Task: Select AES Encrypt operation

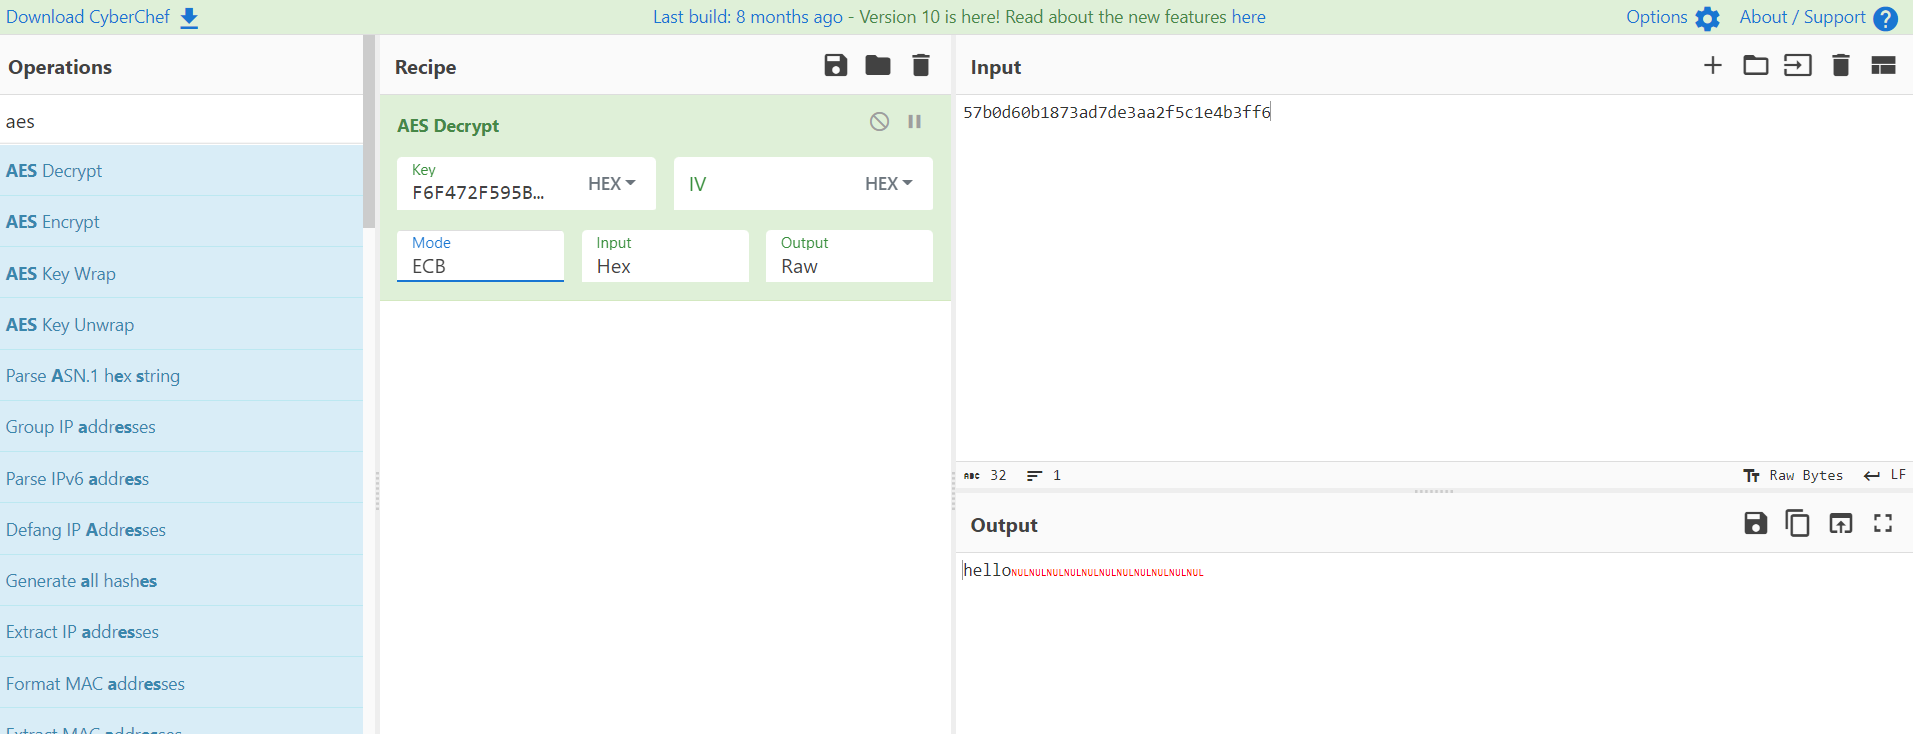Action: click(x=181, y=222)
